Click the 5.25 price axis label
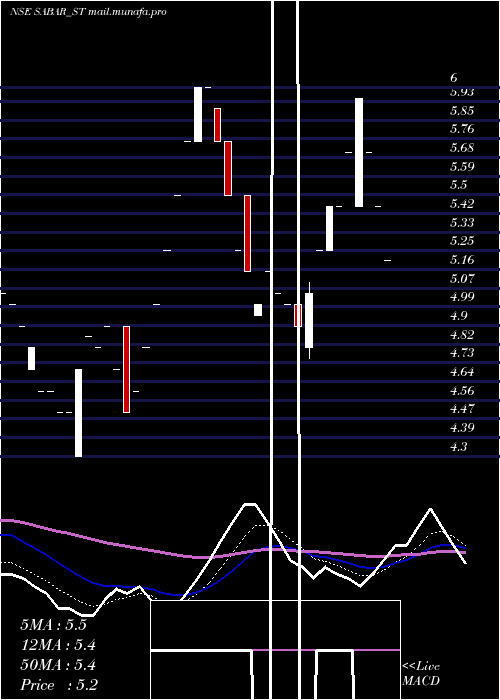This screenshot has height=700, width=500. click(462, 242)
